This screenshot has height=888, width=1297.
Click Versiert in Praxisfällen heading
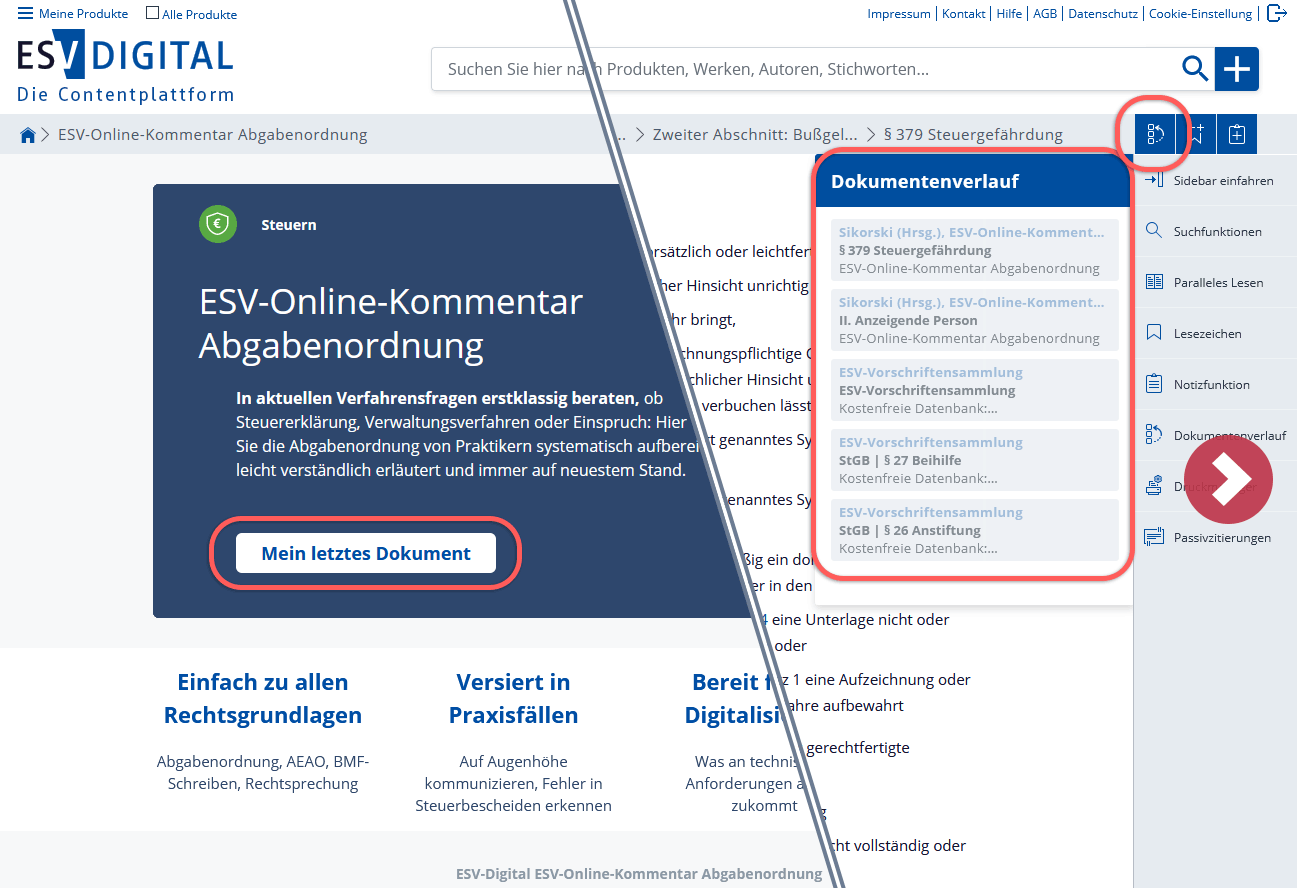point(513,699)
